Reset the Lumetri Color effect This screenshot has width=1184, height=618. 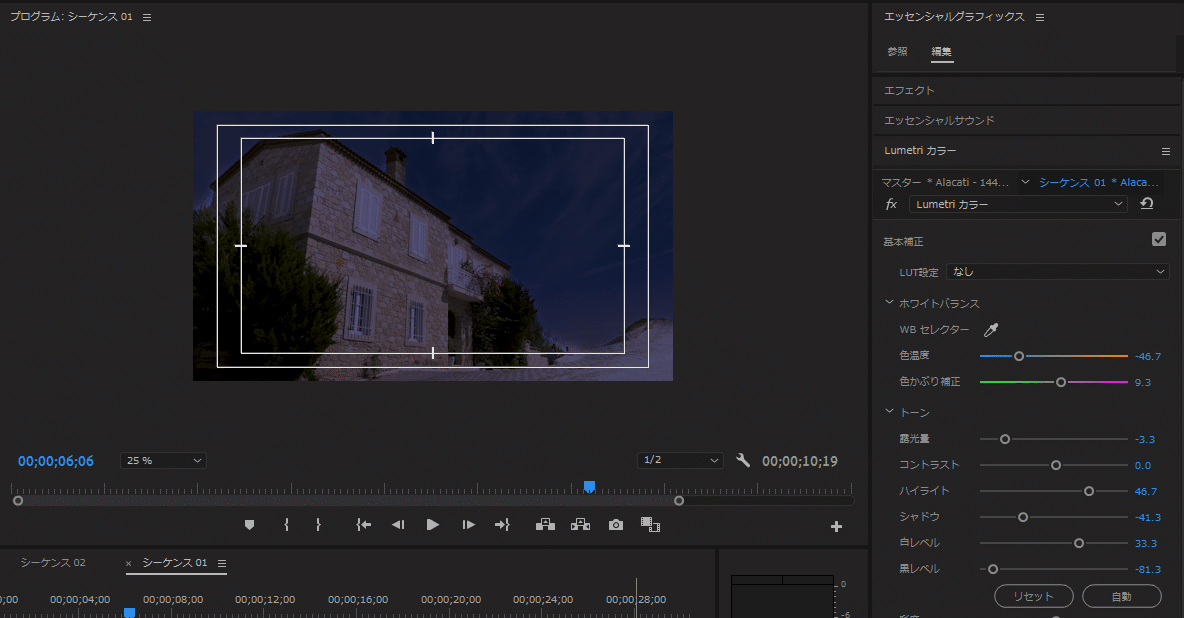tap(1146, 203)
